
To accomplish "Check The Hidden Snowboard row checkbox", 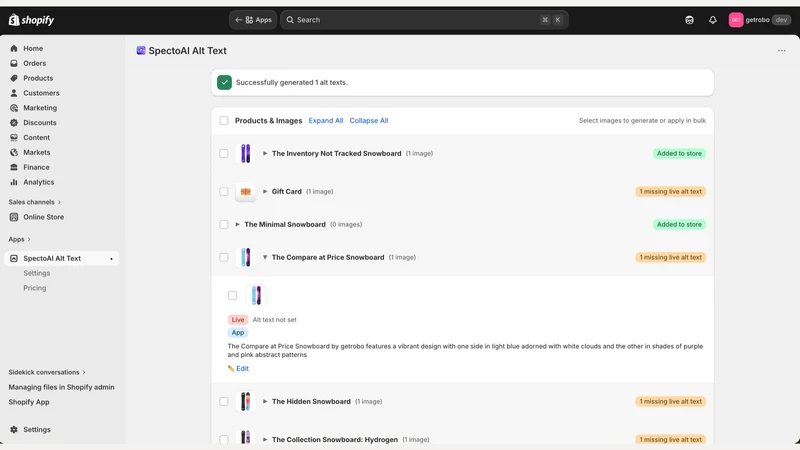I will (223, 402).
